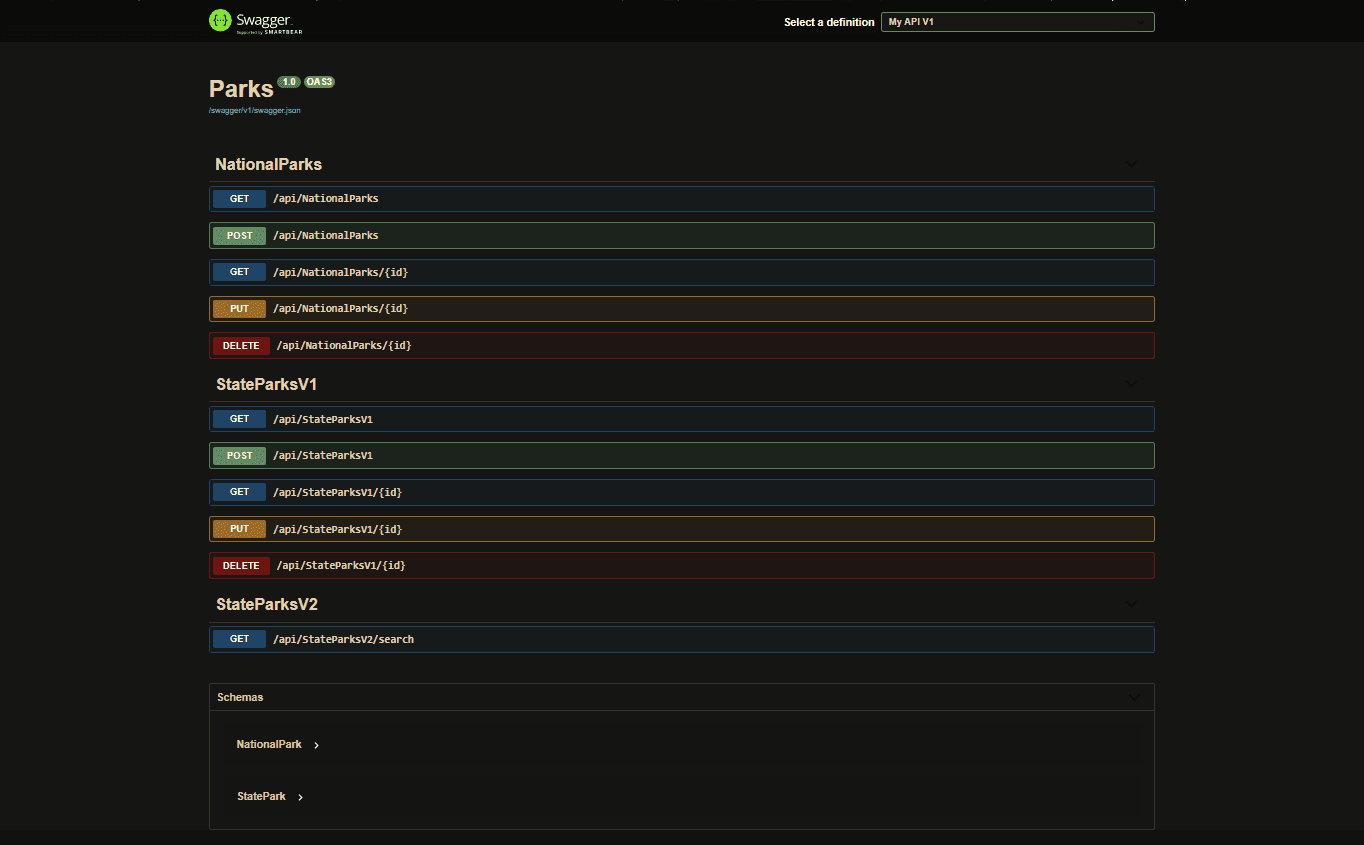The image size is (1364, 845).
Task: Click the NationalParks section heading
Action: pyautogui.click(x=269, y=164)
